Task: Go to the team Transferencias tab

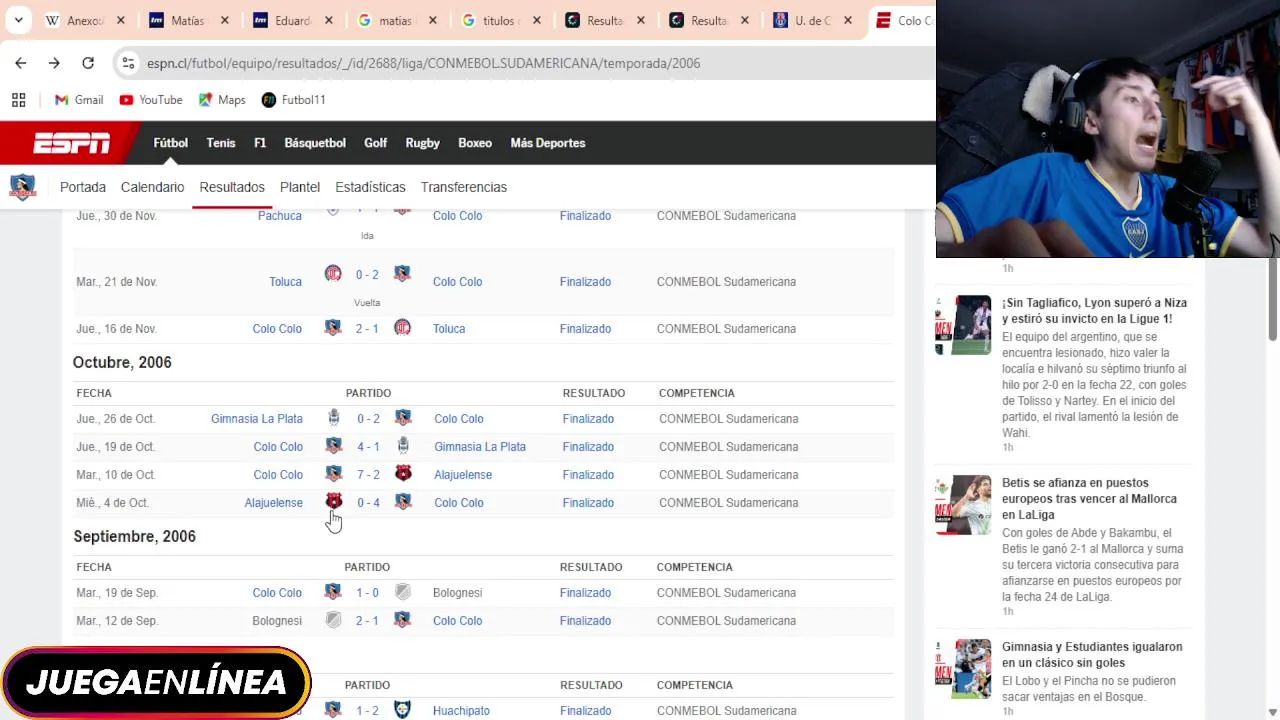Action: [x=464, y=187]
